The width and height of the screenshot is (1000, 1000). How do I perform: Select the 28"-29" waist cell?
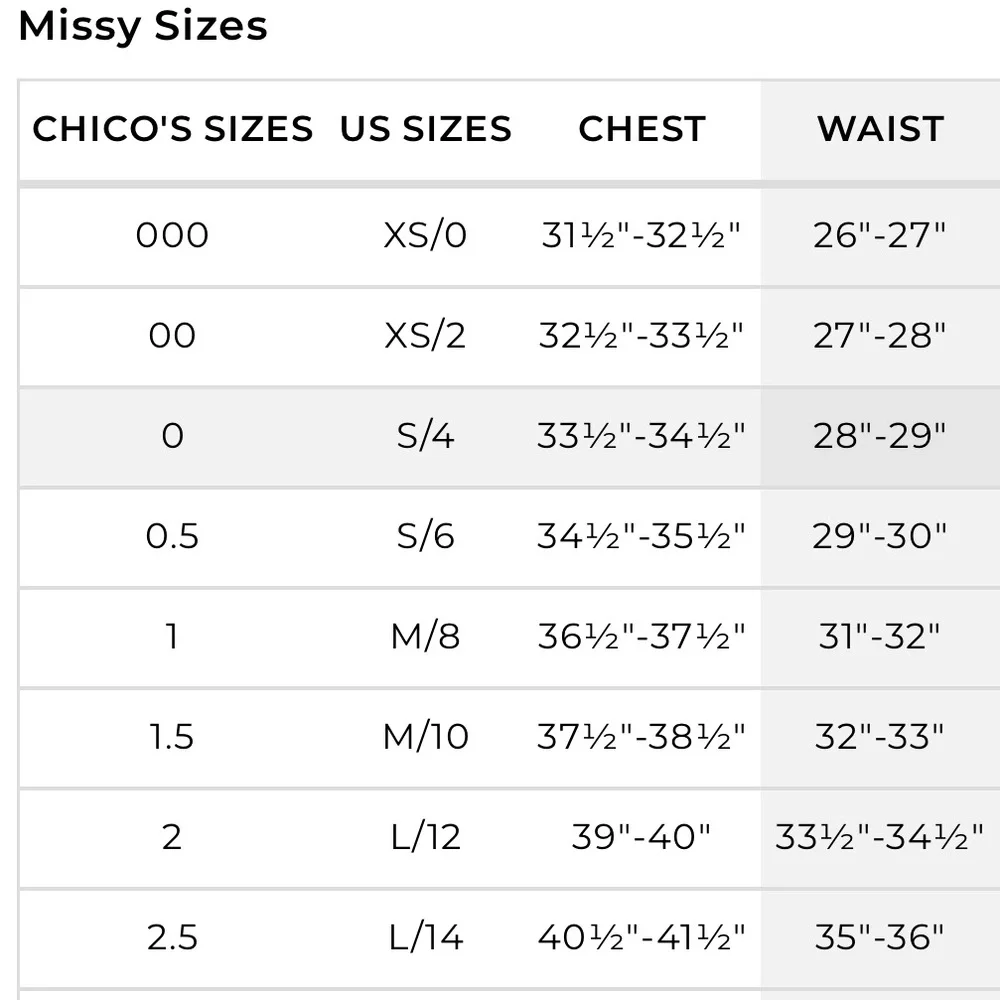tap(880, 436)
